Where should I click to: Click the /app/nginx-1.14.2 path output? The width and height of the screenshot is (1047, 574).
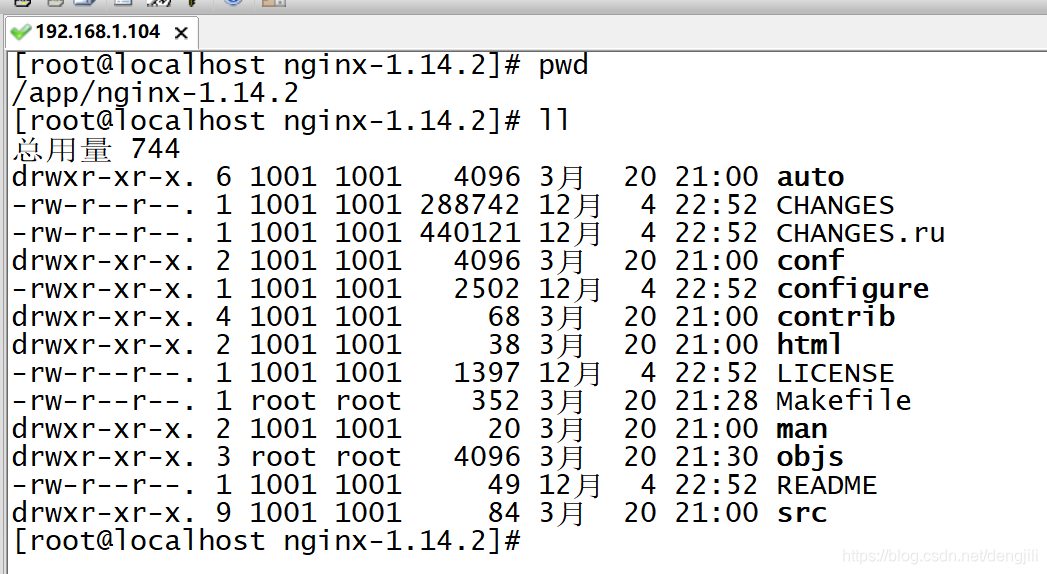click(156, 93)
